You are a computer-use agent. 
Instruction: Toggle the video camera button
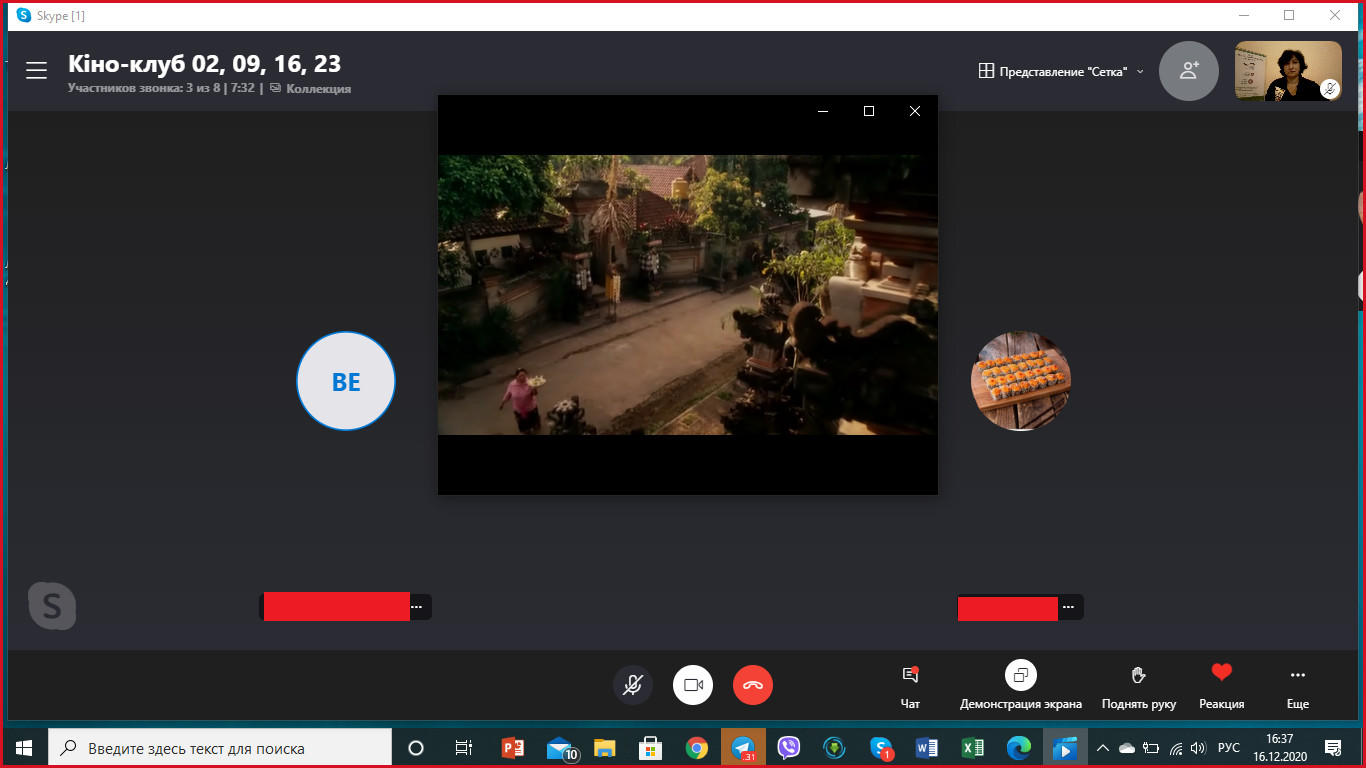[x=693, y=685]
